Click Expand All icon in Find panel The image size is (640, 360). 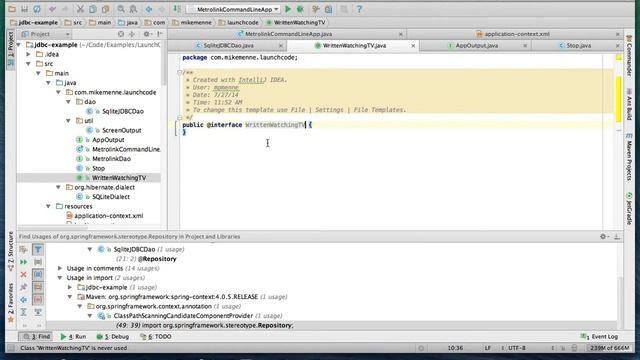coord(24,312)
